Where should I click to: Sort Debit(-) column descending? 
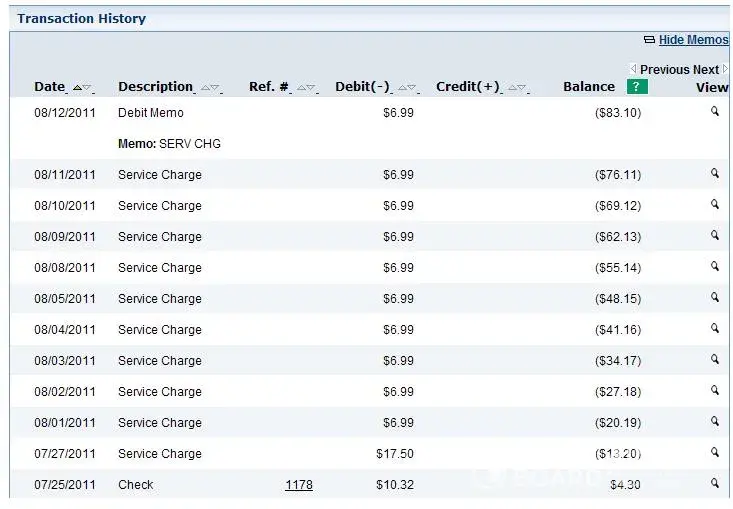click(x=413, y=88)
